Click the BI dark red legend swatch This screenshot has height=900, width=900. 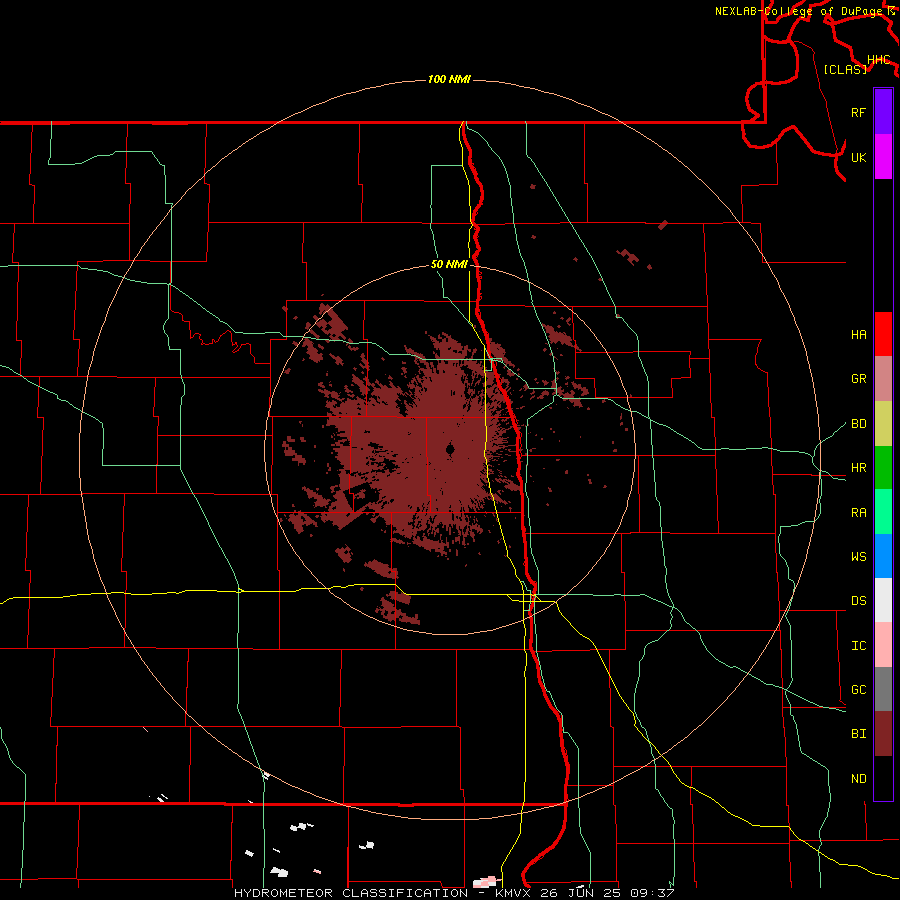883,734
